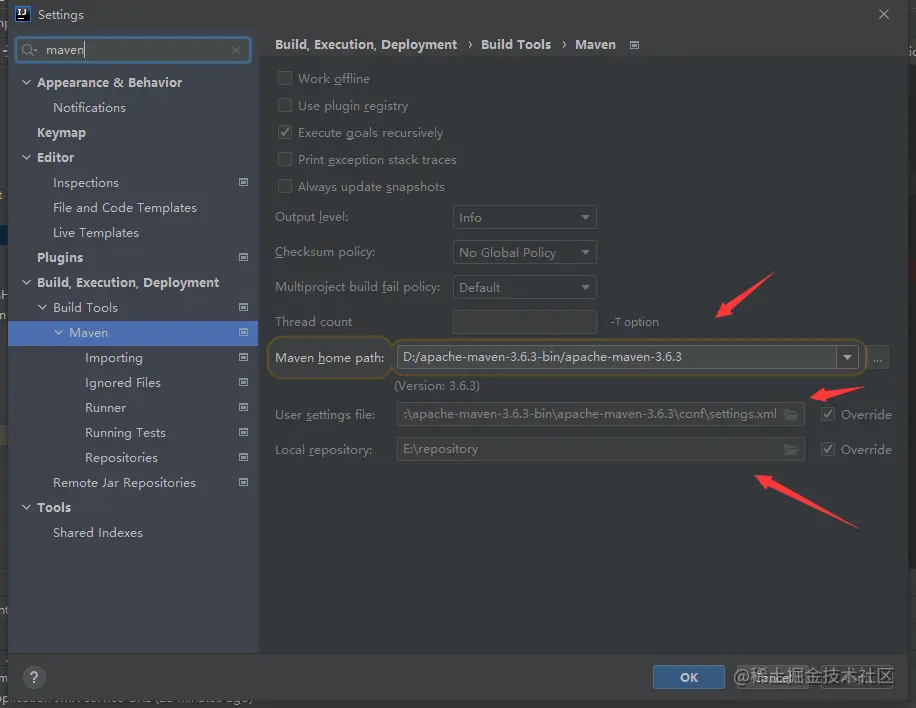916x708 pixels.
Task: Open the Checksum policy dropdown
Action: (x=525, y=252)
